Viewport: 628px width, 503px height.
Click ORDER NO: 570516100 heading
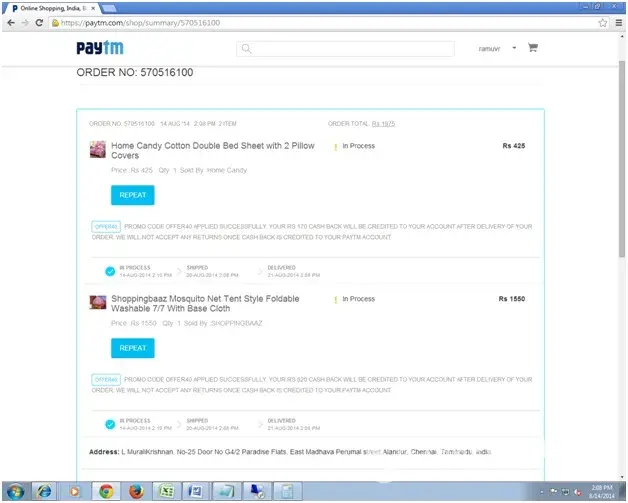coord(135,72)
